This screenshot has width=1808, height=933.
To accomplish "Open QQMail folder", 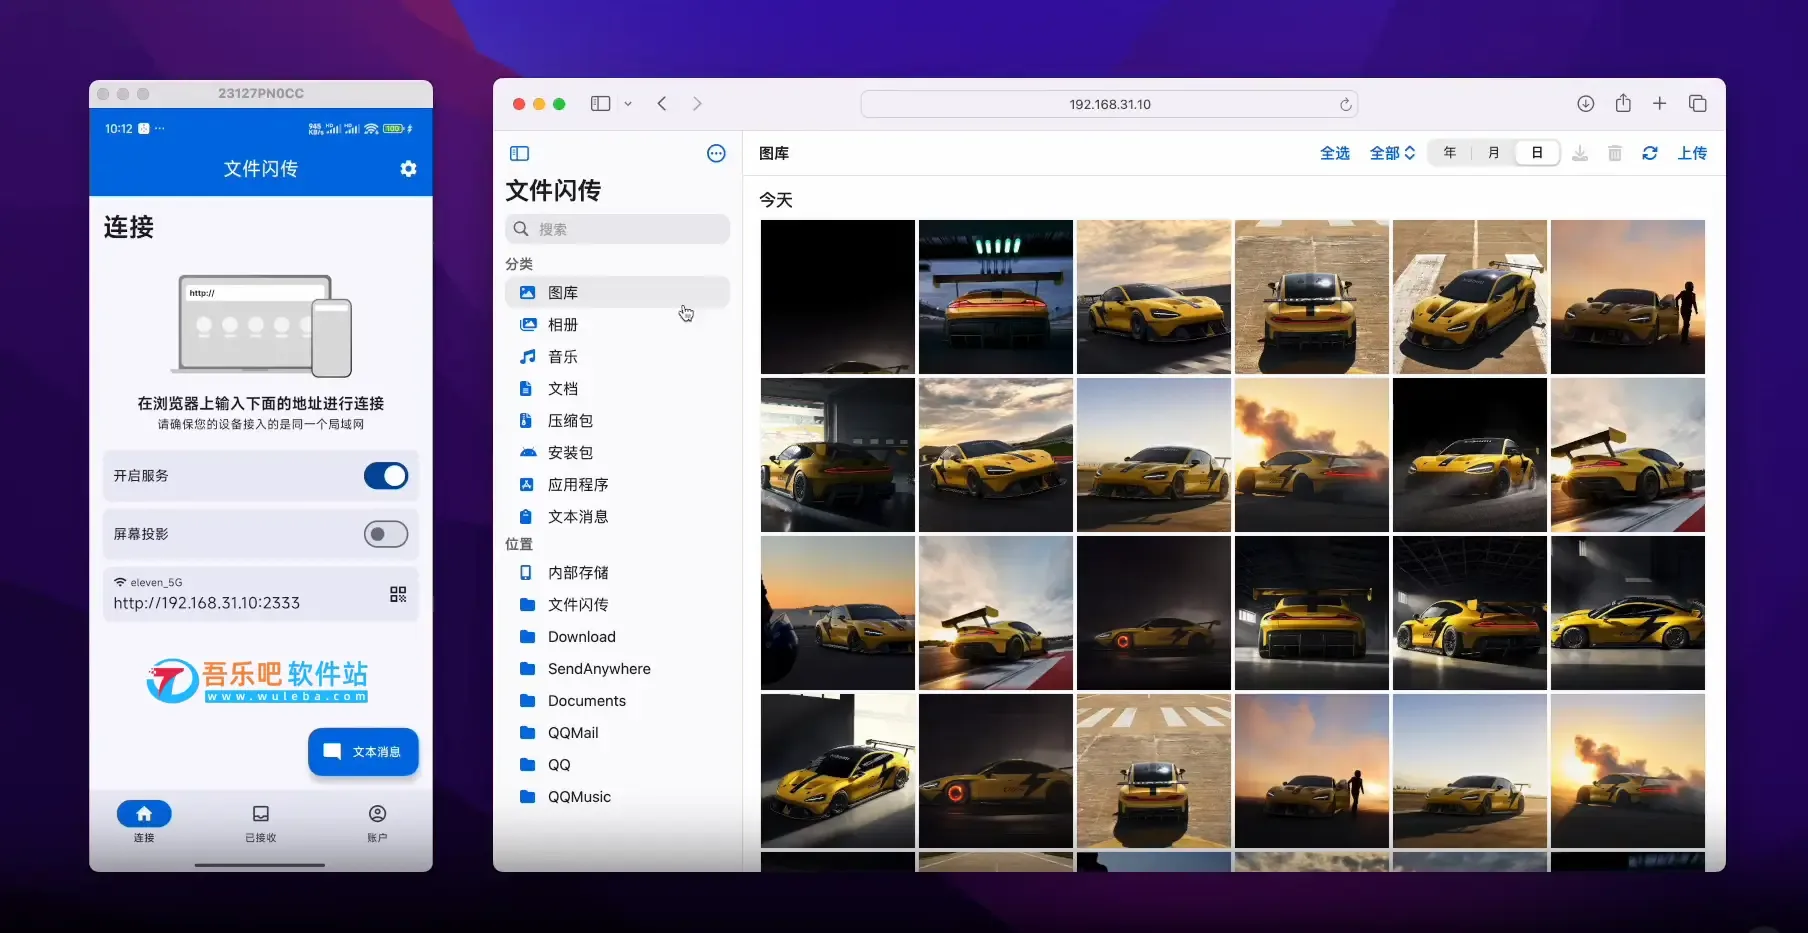I will 617,733.
